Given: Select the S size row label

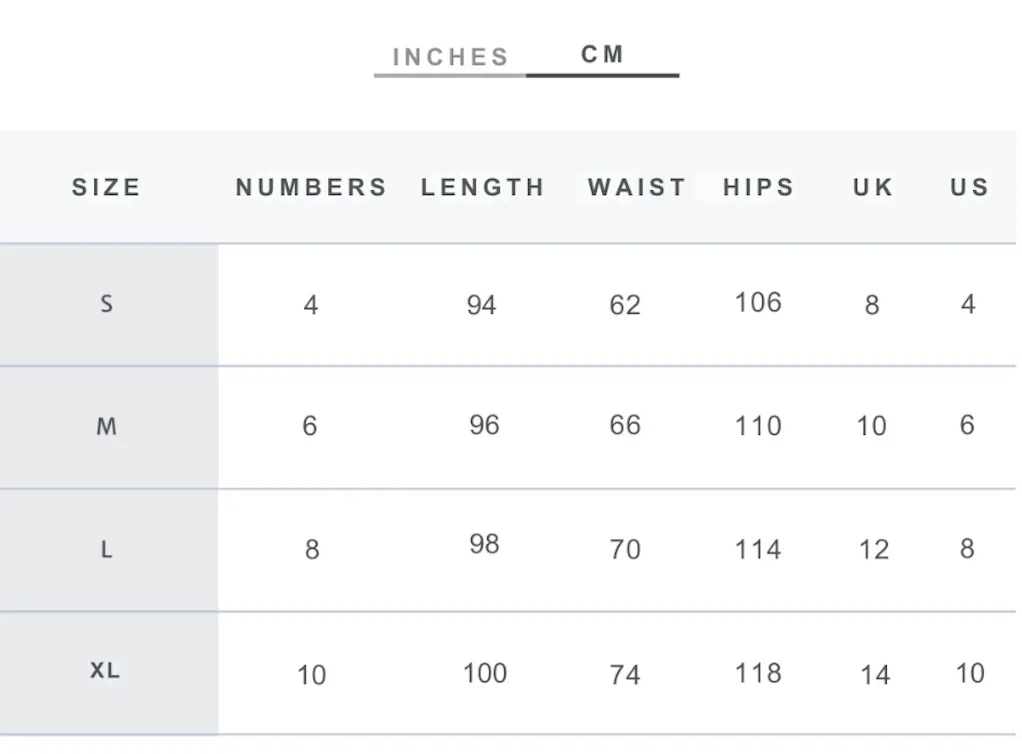Looking at the screenshot, I should (x=107, y=304).
